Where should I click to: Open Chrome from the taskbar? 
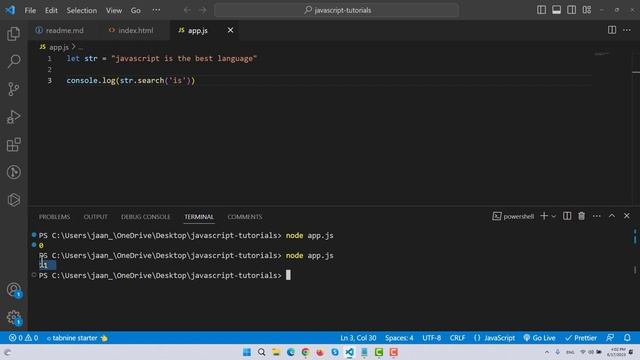coord(305,352)
